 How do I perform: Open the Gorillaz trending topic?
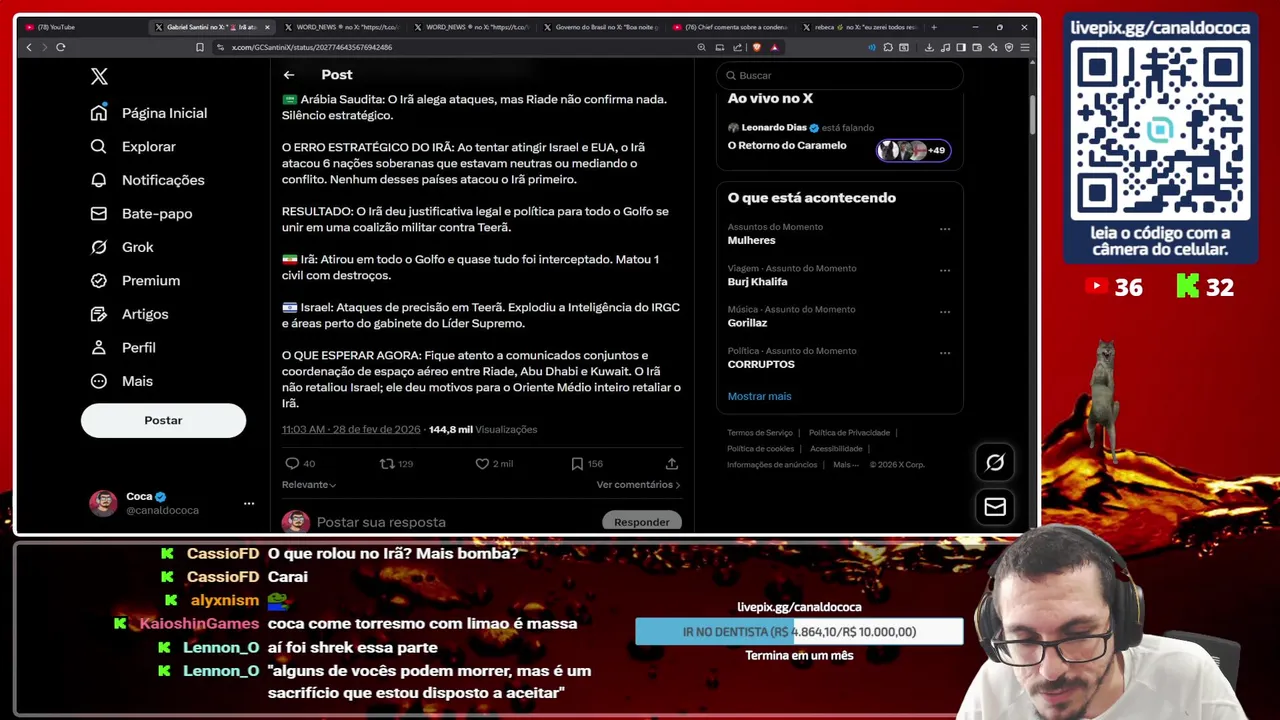[x=747, y=323]
